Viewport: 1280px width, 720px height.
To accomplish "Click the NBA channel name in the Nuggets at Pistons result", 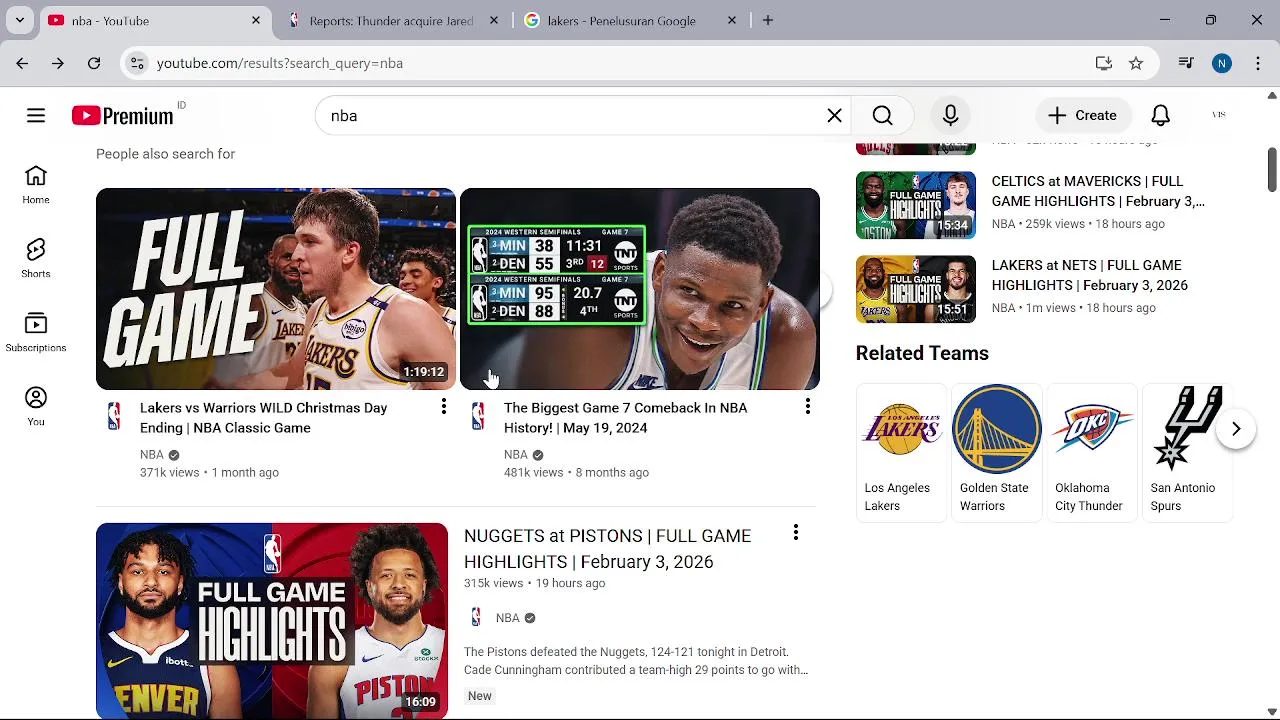I will 508,618.
